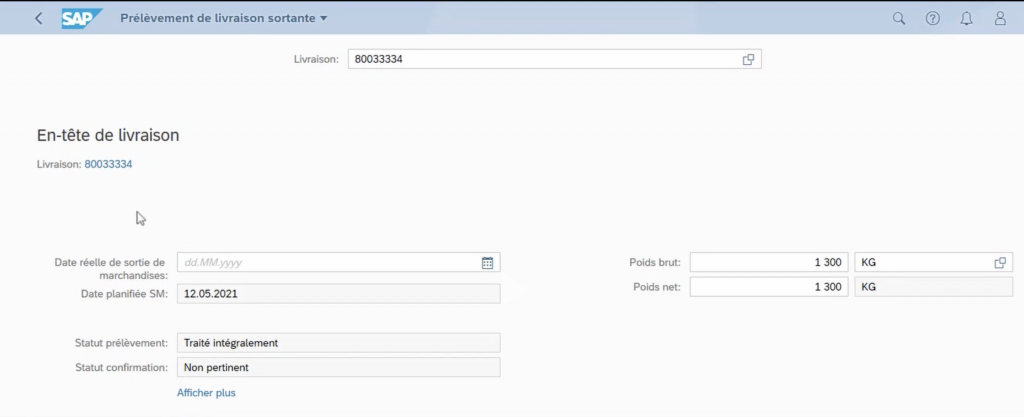Open value help icon in Livraison field

tap(748, 60)
